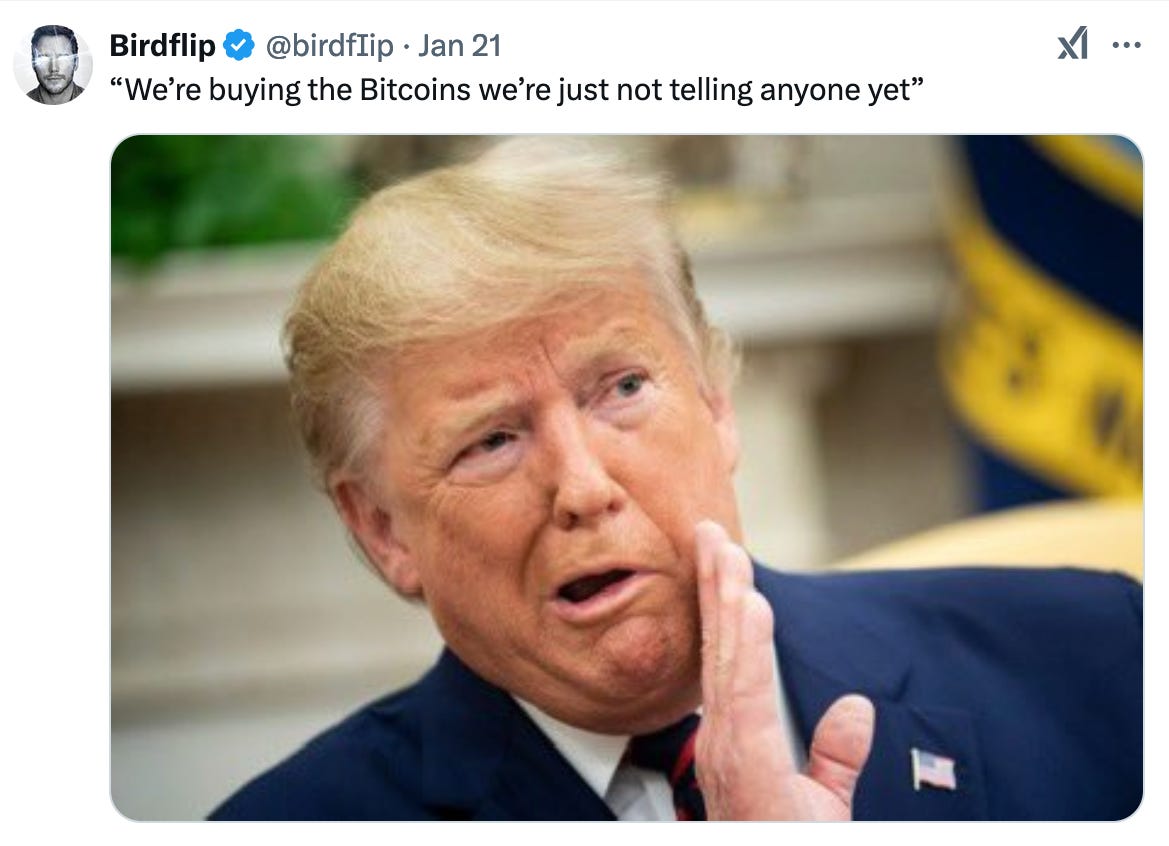Click the blue verified checkmark badge
Screen dimensions: 1169x846
(239, 45)
